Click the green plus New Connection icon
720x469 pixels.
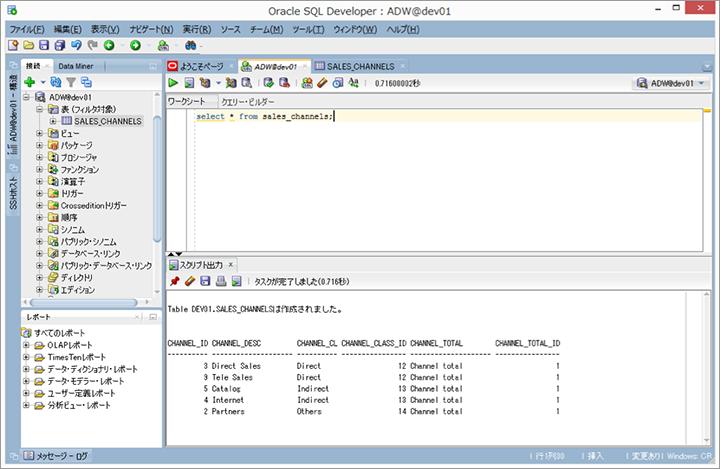pyautogui.click(x=30, y=82)
